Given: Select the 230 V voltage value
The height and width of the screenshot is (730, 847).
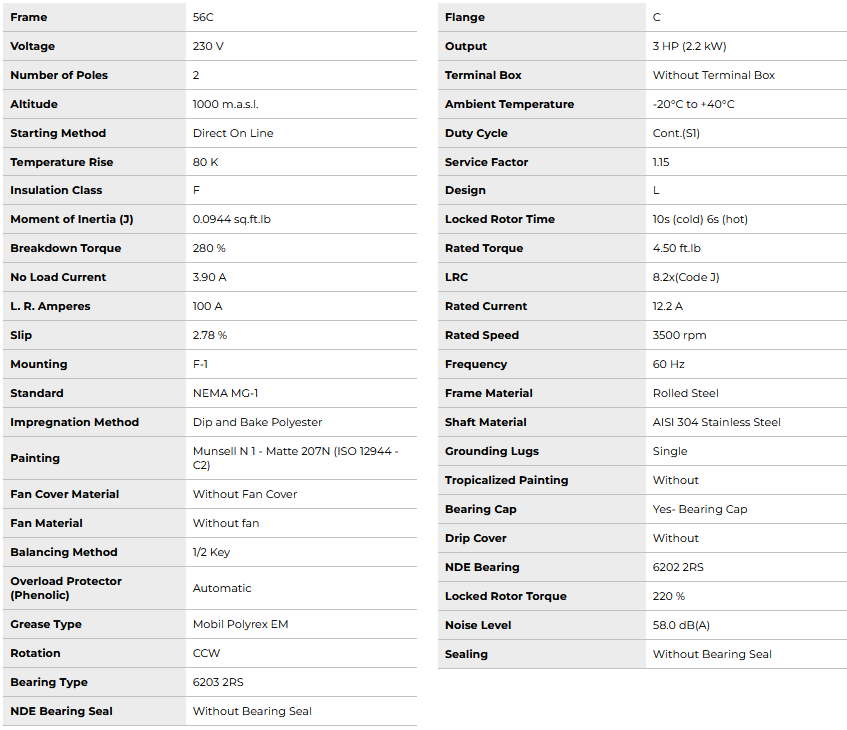Looking at the screenshot, I should tap(208, 46).
